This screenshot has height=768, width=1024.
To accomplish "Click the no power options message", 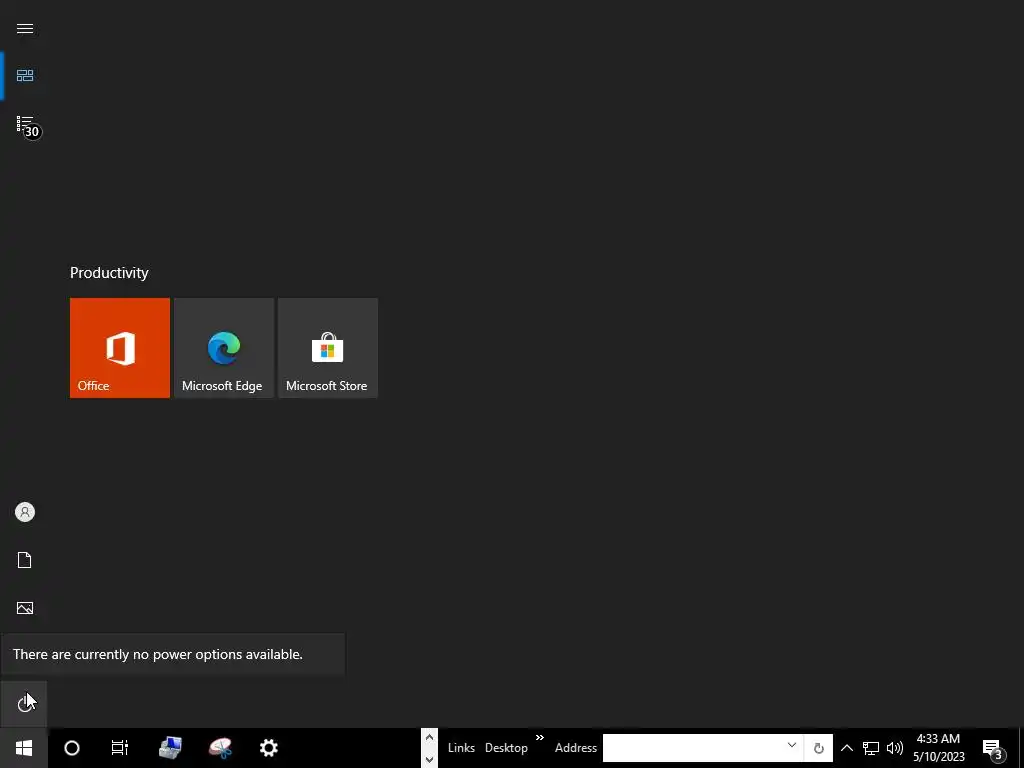I will coord(157,654).
